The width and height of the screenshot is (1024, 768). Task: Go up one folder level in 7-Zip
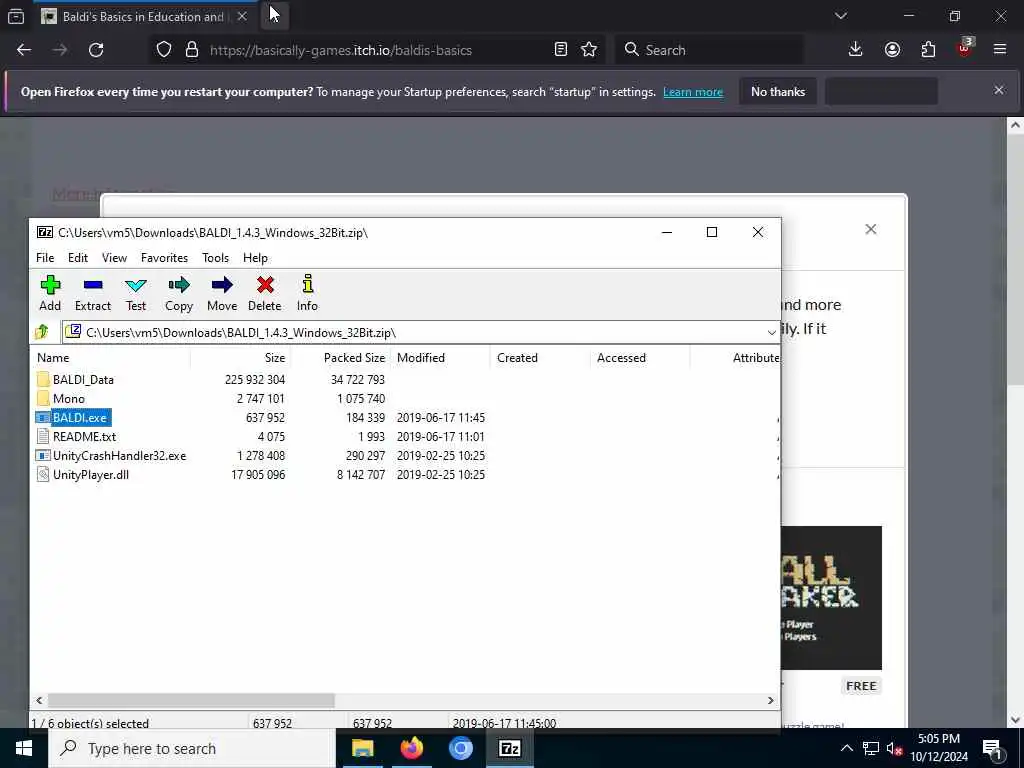(x=42, y=332)
